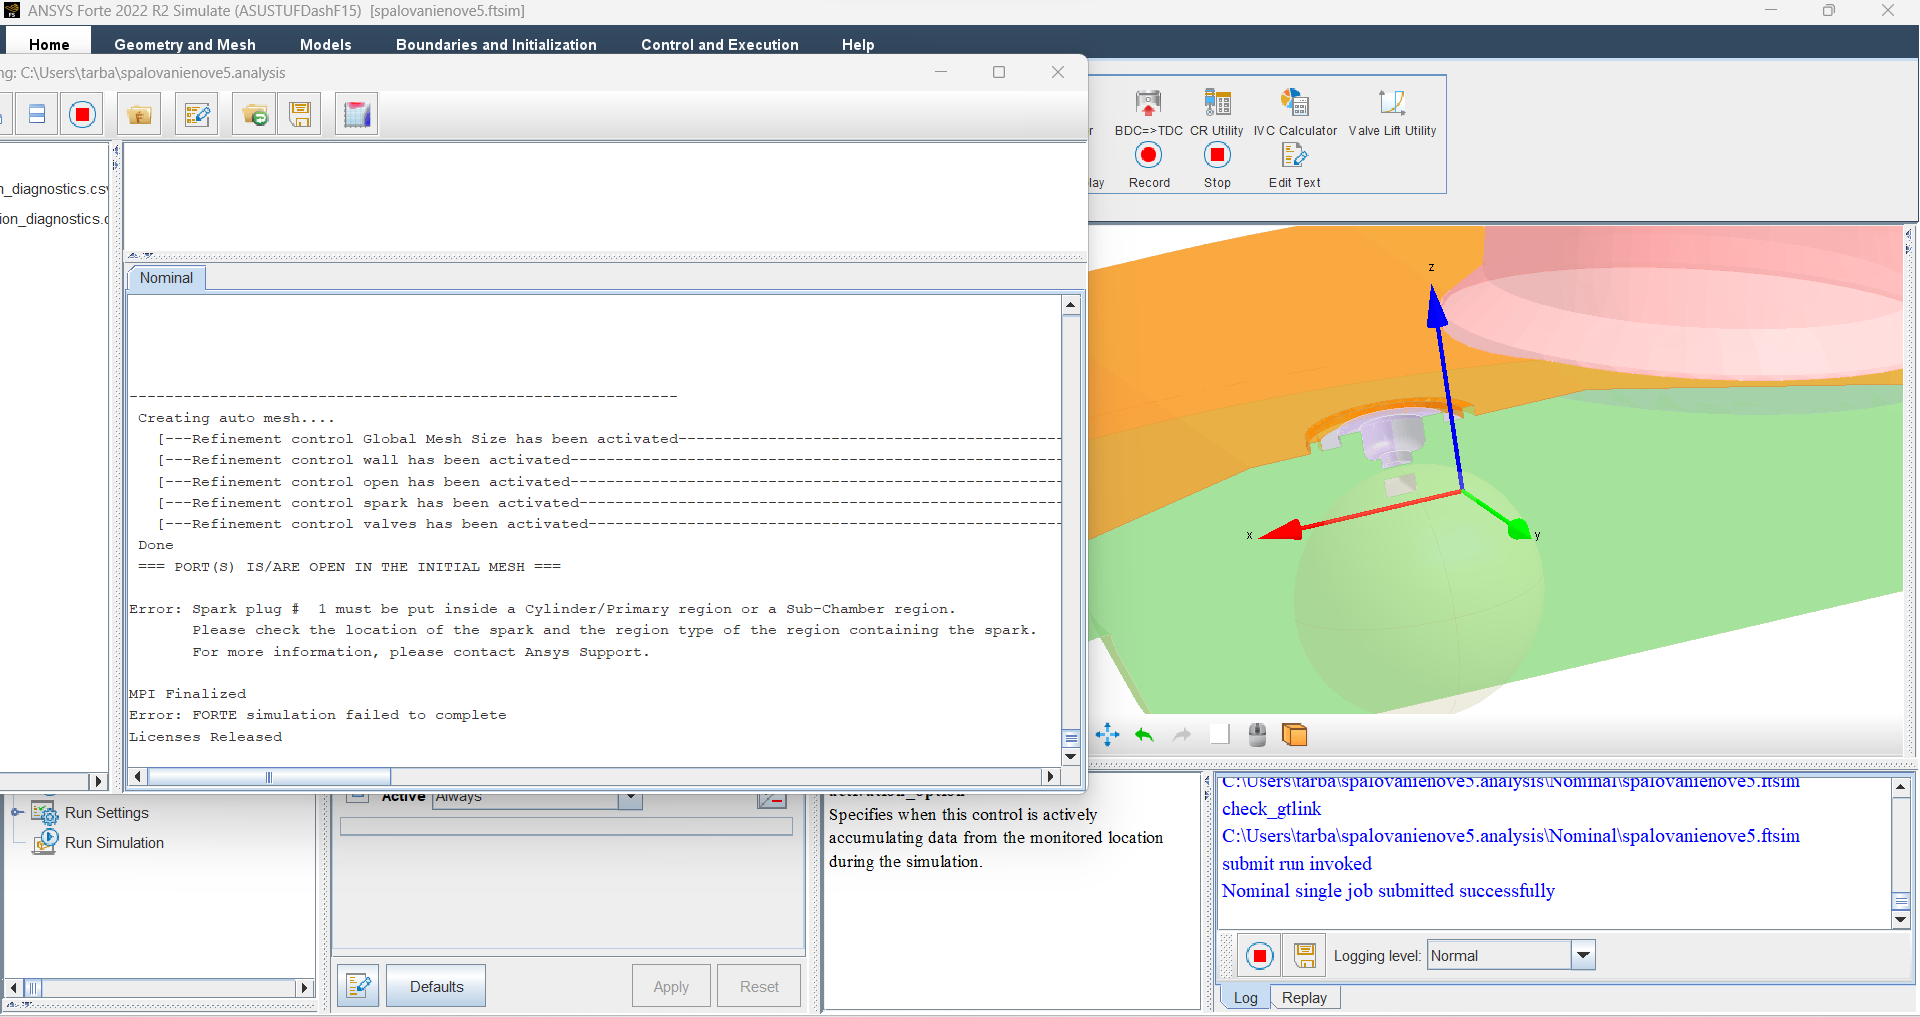Click the white background color square
This screenshot has width=1920, height=1017.
(x=1220, y=735)
